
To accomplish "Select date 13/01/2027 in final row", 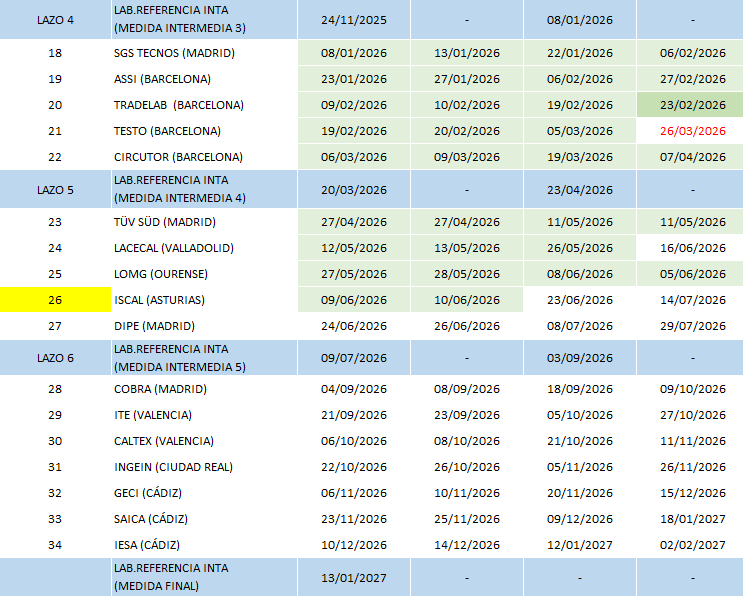I will tap(353, 578).
